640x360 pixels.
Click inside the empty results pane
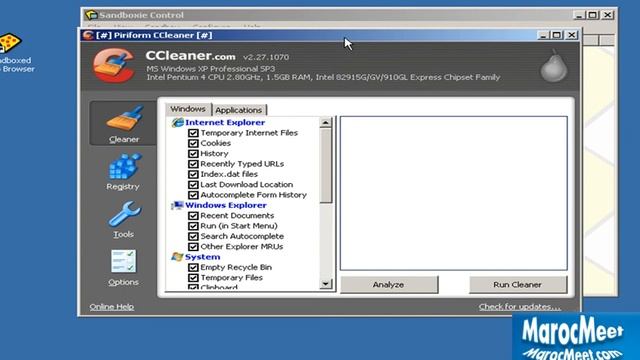coord(453,193)
